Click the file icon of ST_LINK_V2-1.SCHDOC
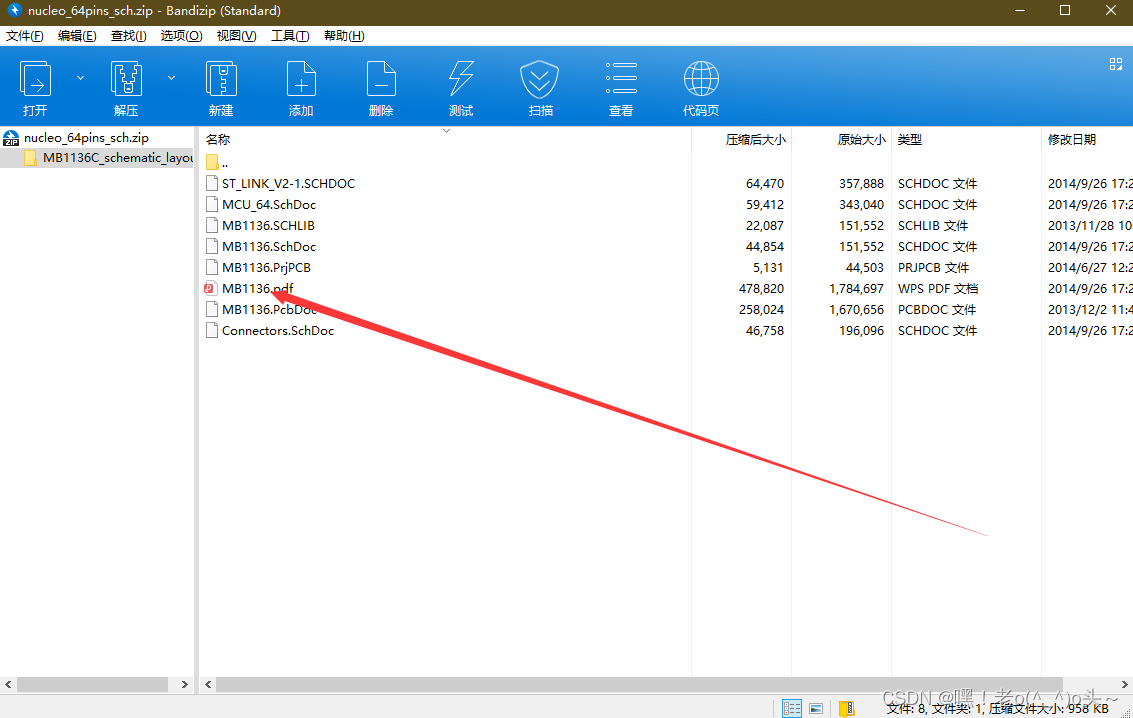1133x718 pixels. [x=212, y=183]
